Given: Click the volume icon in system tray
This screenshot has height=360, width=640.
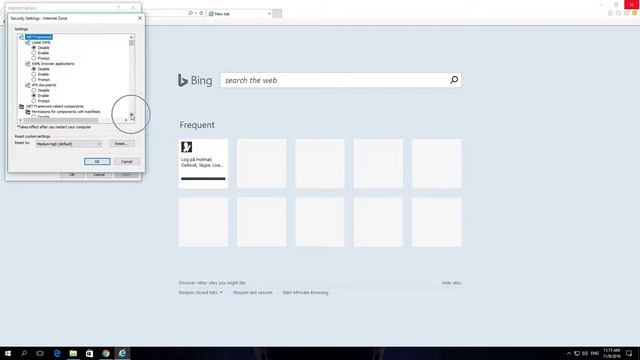Looking at the screenshot, I should [x=585, y=353].
